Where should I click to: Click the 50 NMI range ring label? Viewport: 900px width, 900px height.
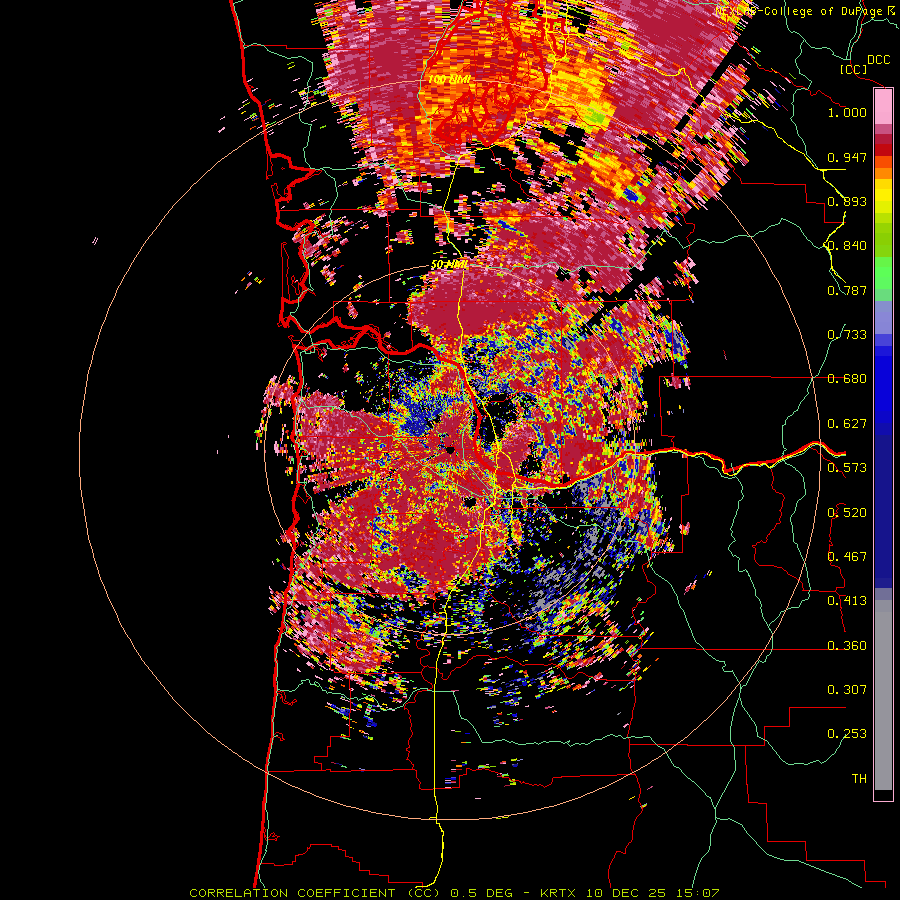449,265
